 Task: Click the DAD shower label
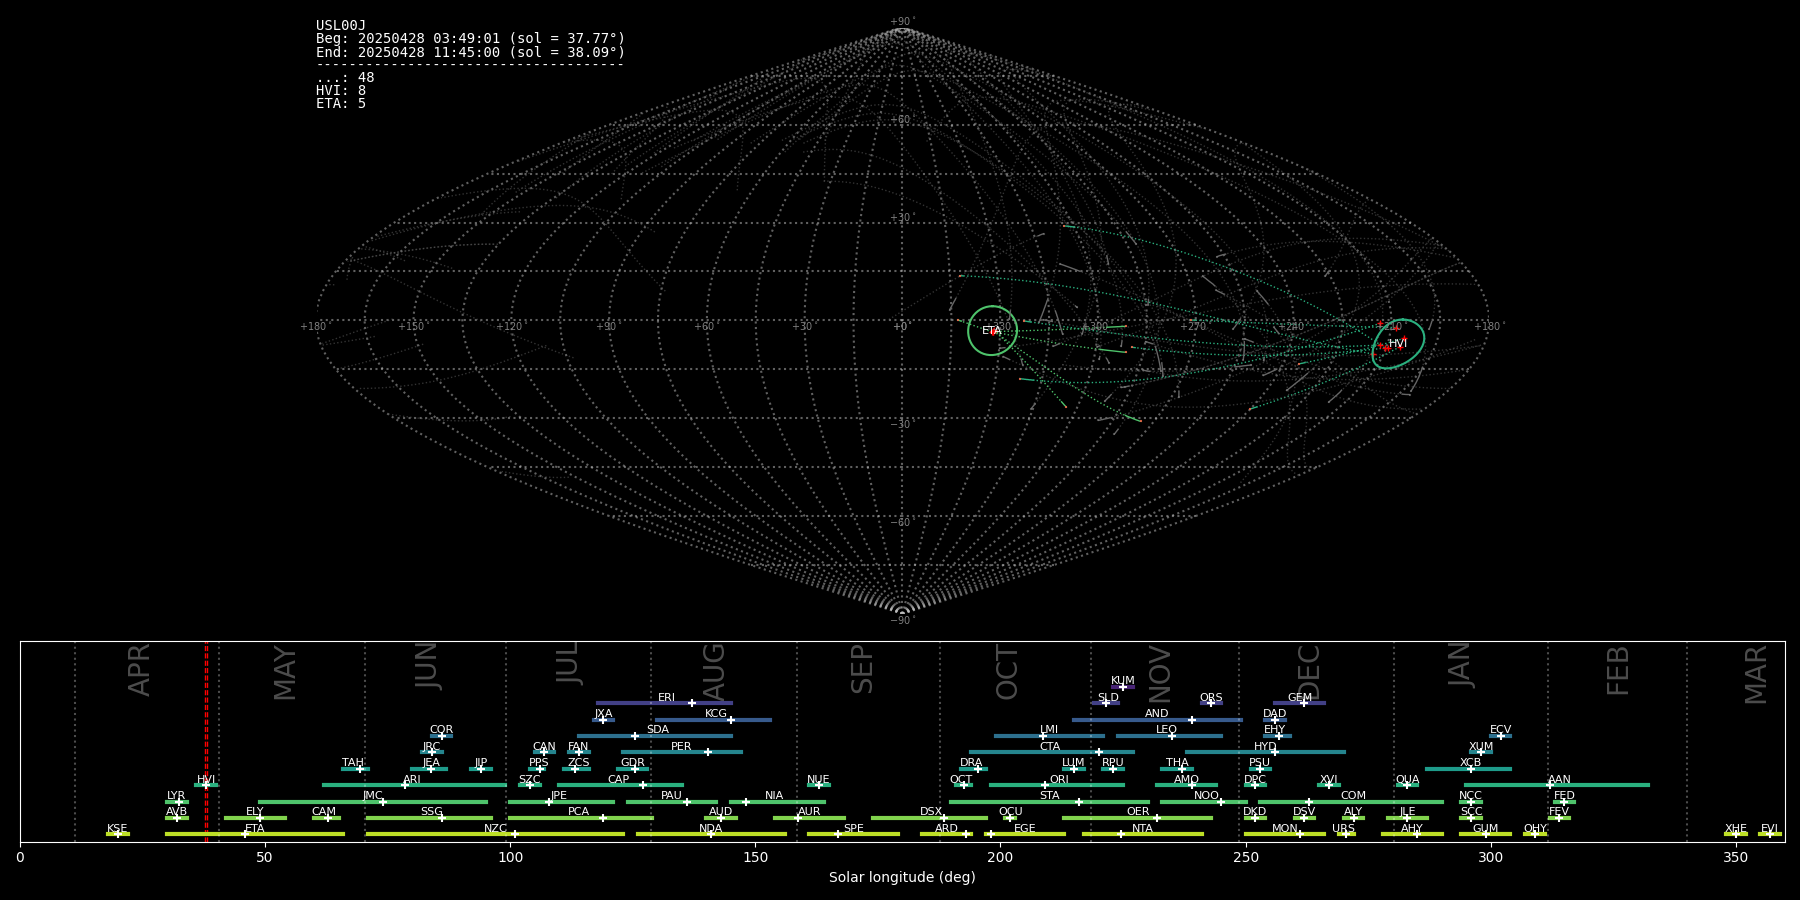point(1275,714)
